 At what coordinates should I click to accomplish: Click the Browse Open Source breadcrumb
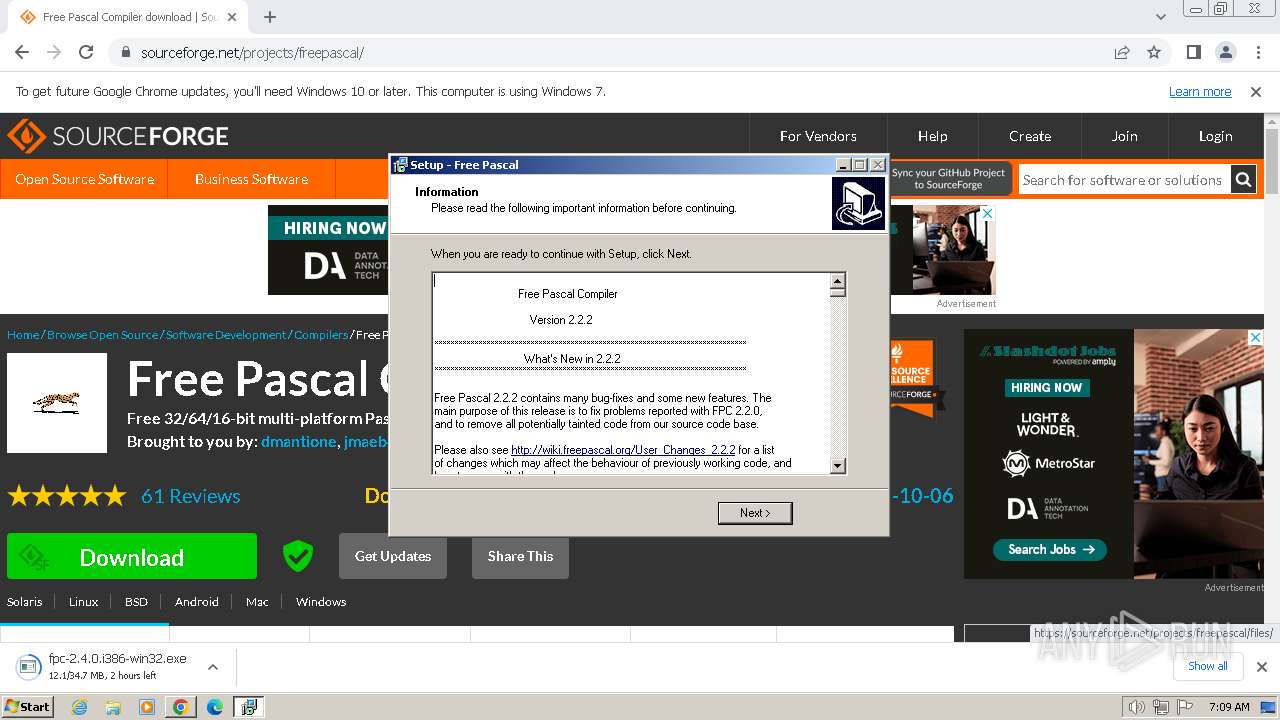point(102,335)
